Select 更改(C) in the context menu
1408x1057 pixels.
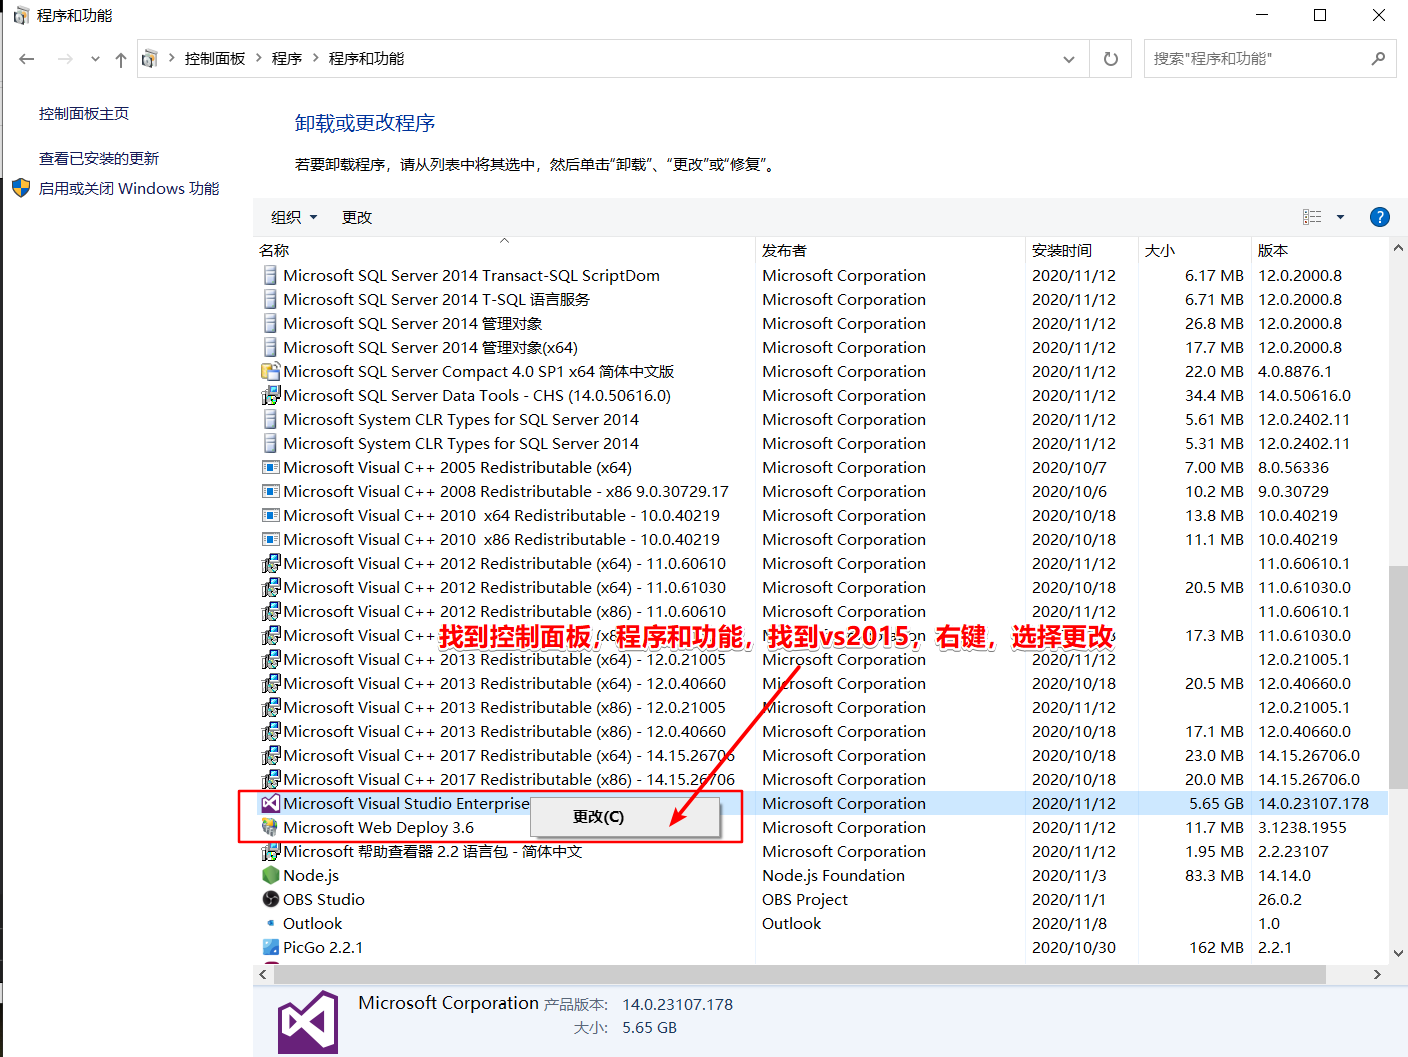(x=625, y=817)
